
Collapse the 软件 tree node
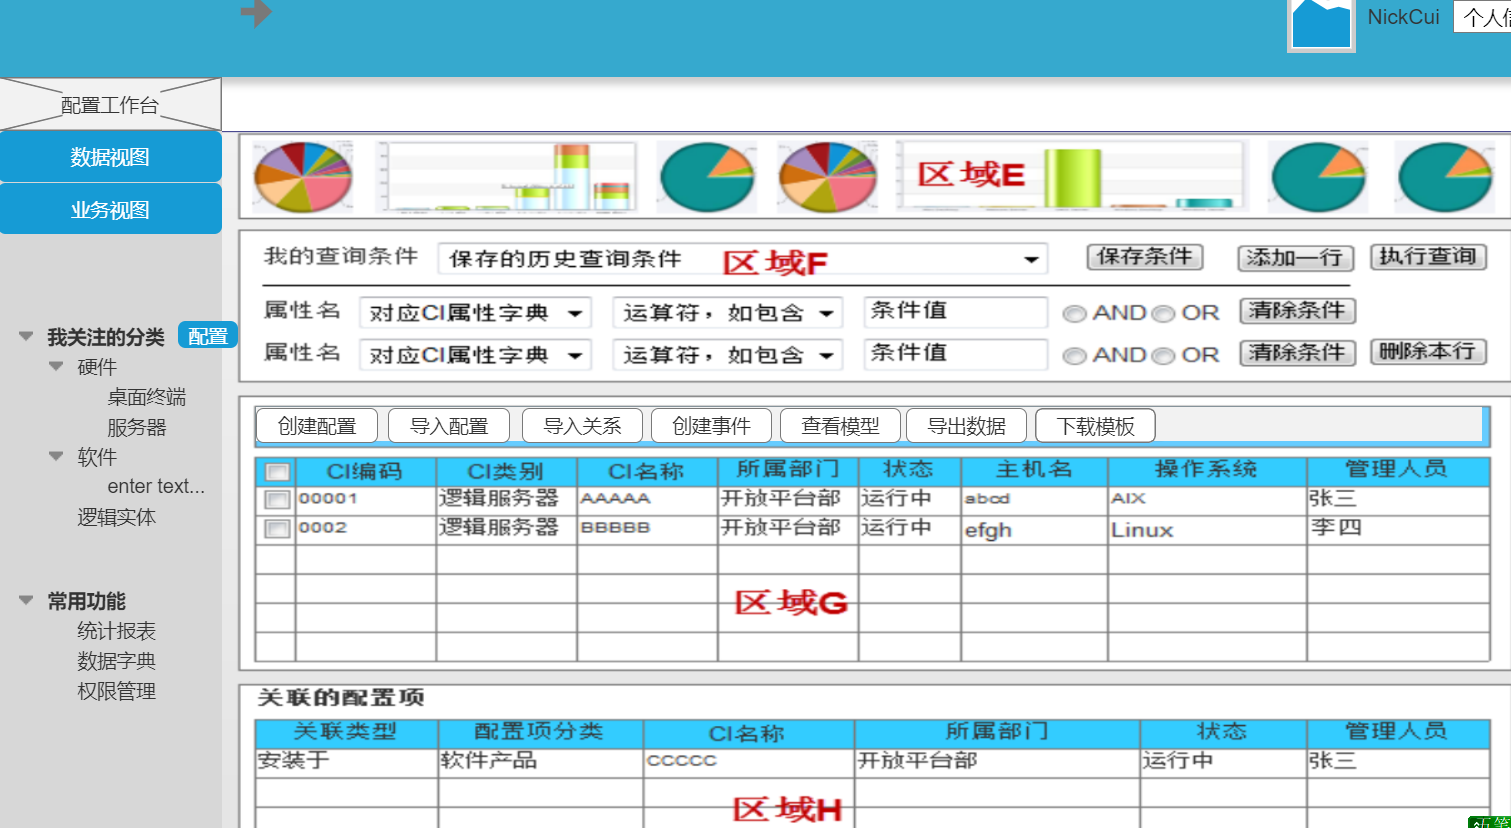(57, 457)
